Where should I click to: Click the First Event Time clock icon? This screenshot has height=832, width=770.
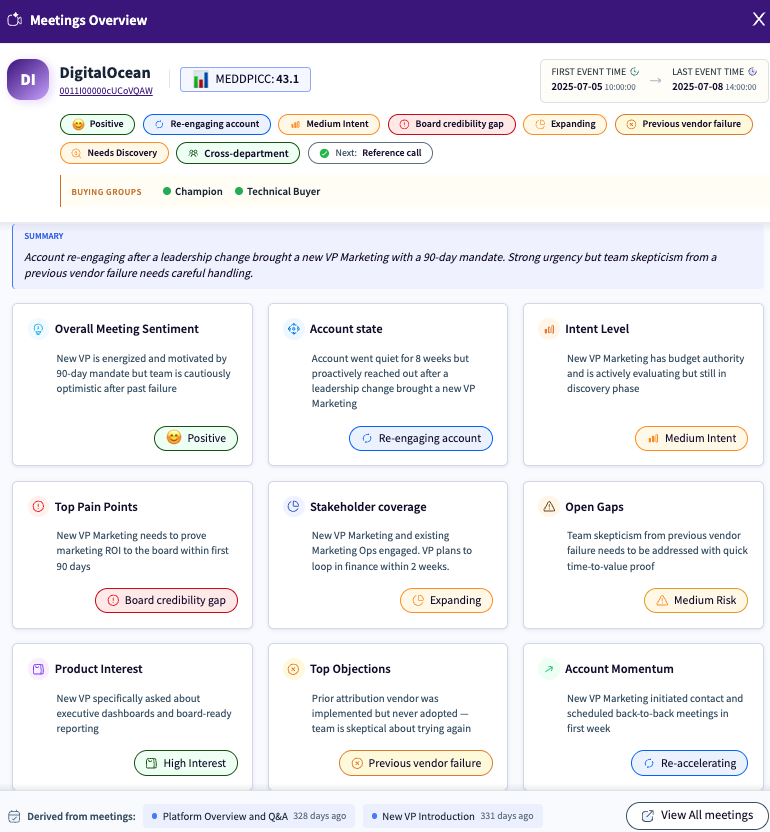(634, 72)
